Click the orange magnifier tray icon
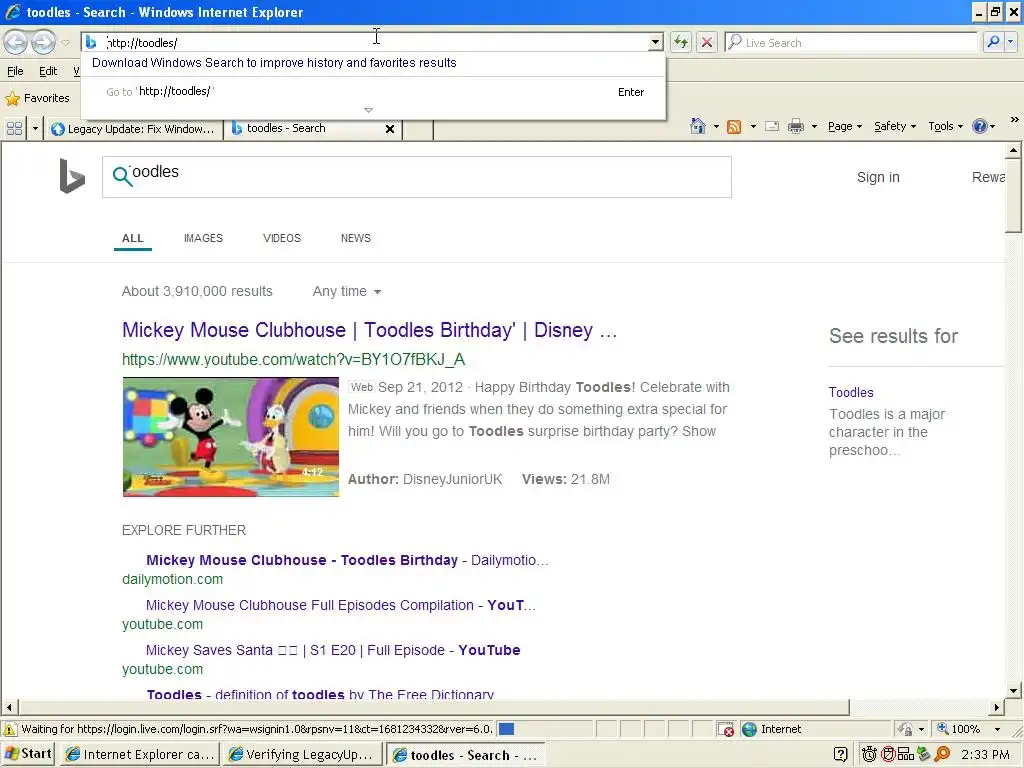The image size is (1024, 768). tap(942, 754)
